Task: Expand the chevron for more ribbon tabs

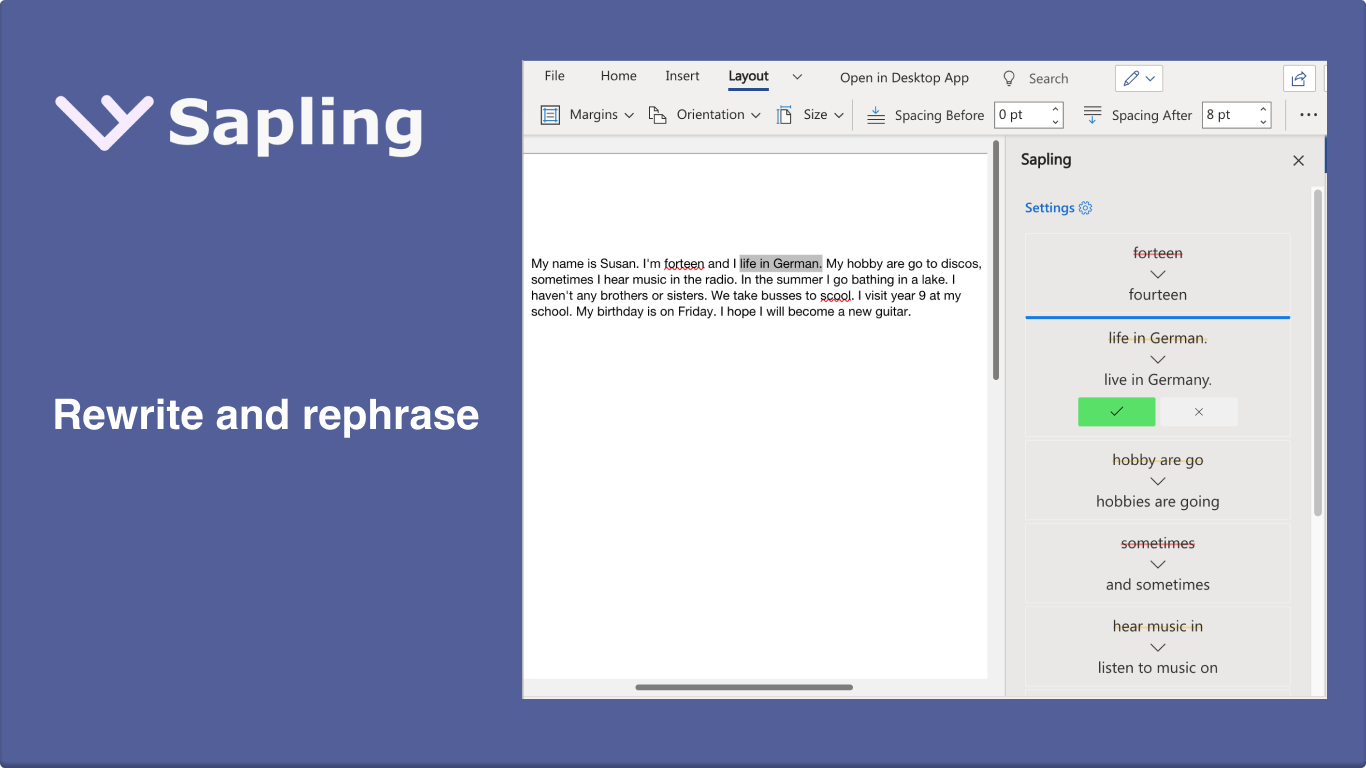Action: tap(797, 77)
